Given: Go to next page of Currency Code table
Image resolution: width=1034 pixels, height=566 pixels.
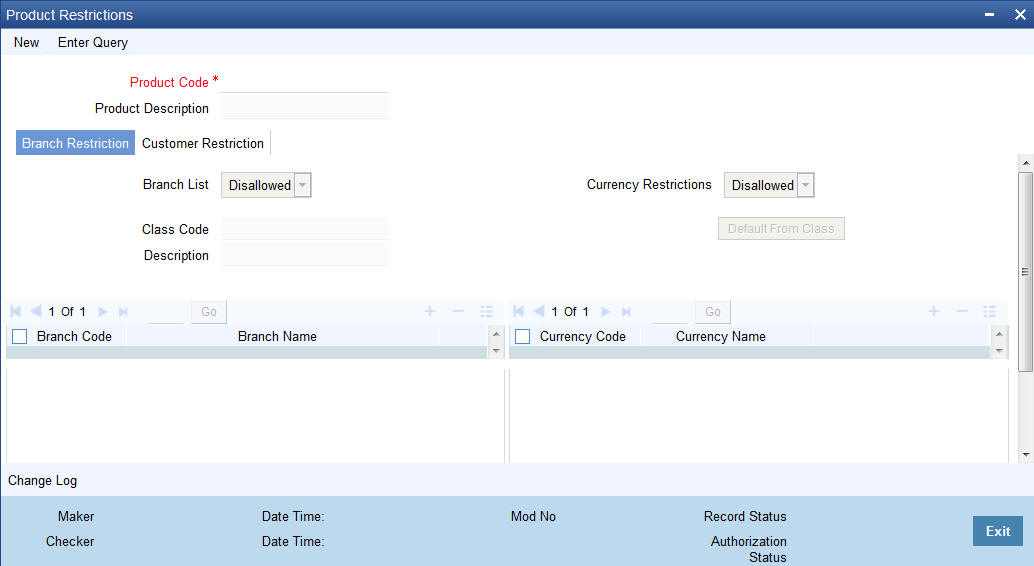Looking at the screenshot, I should 606,311.
